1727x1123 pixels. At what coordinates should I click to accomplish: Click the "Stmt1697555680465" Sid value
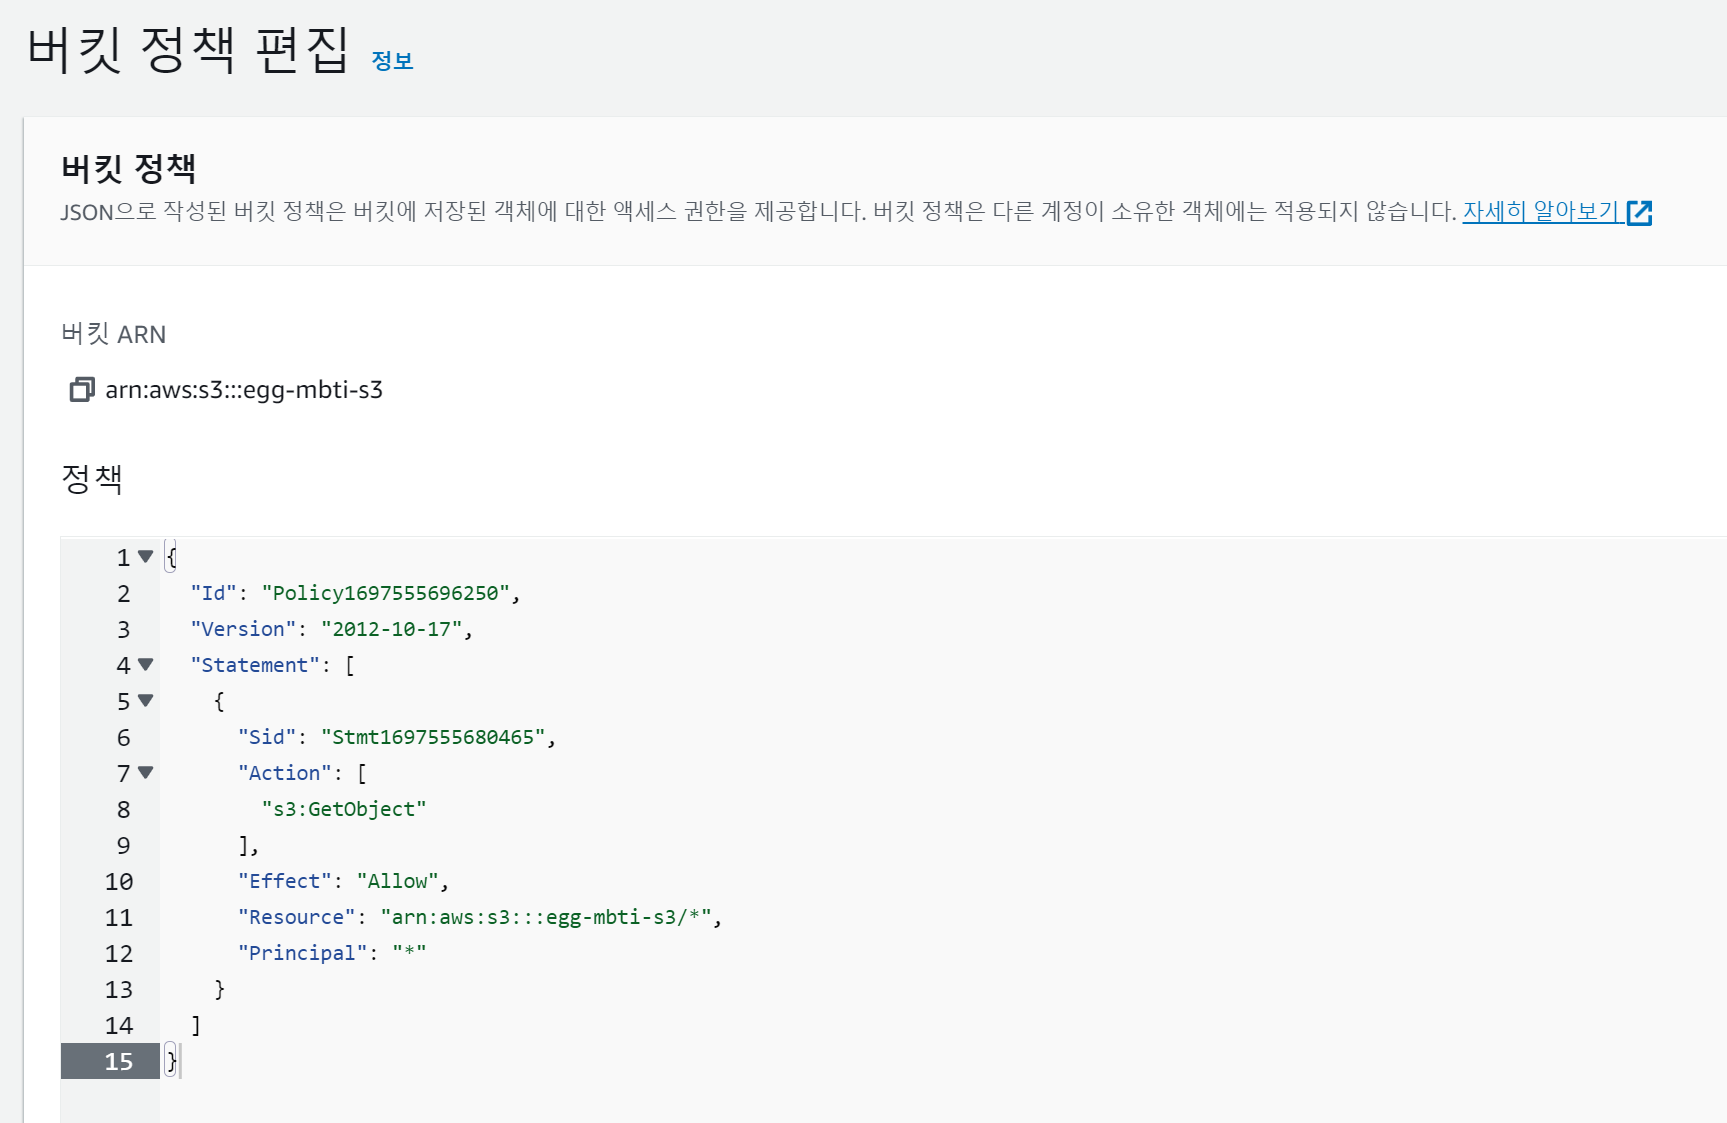433,737
